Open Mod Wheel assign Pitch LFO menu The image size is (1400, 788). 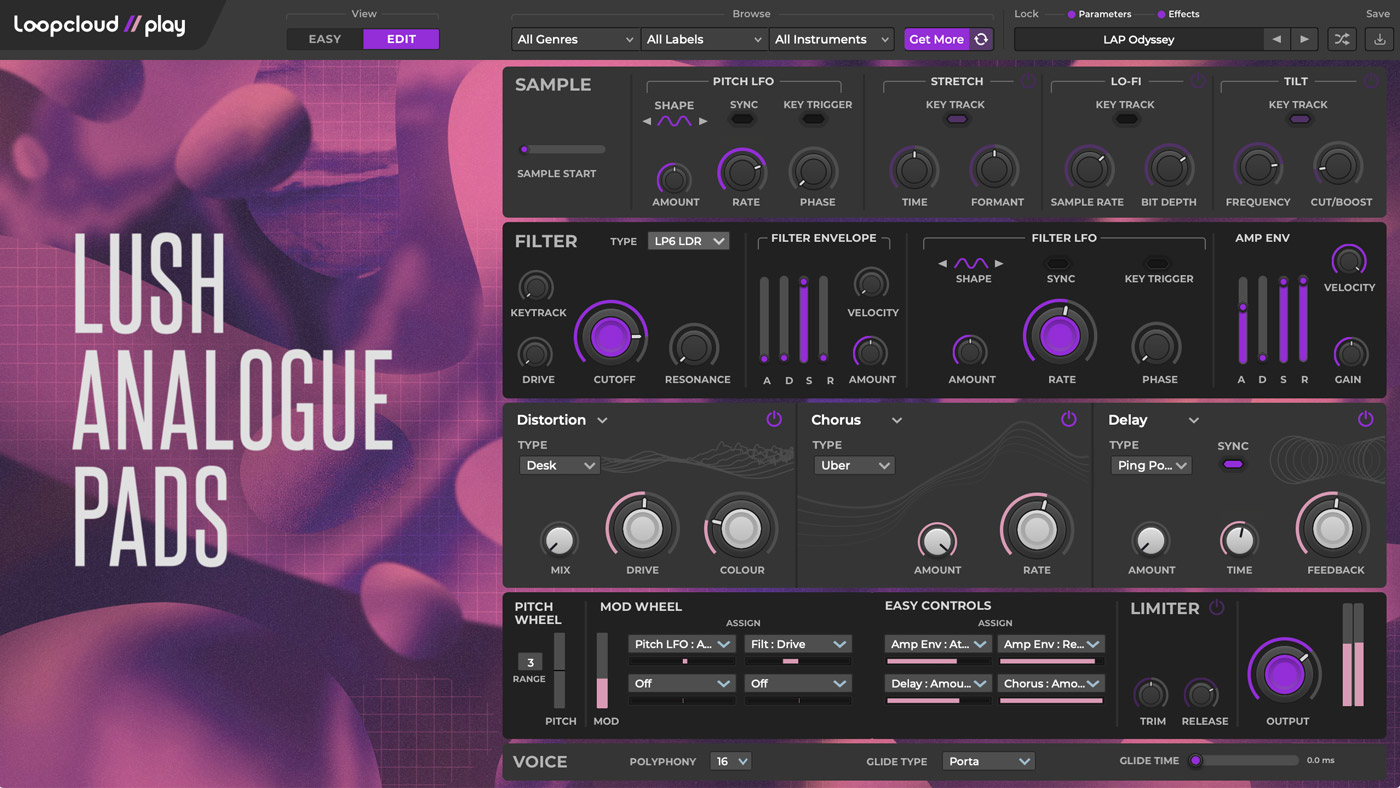click(x=682, y=644)
